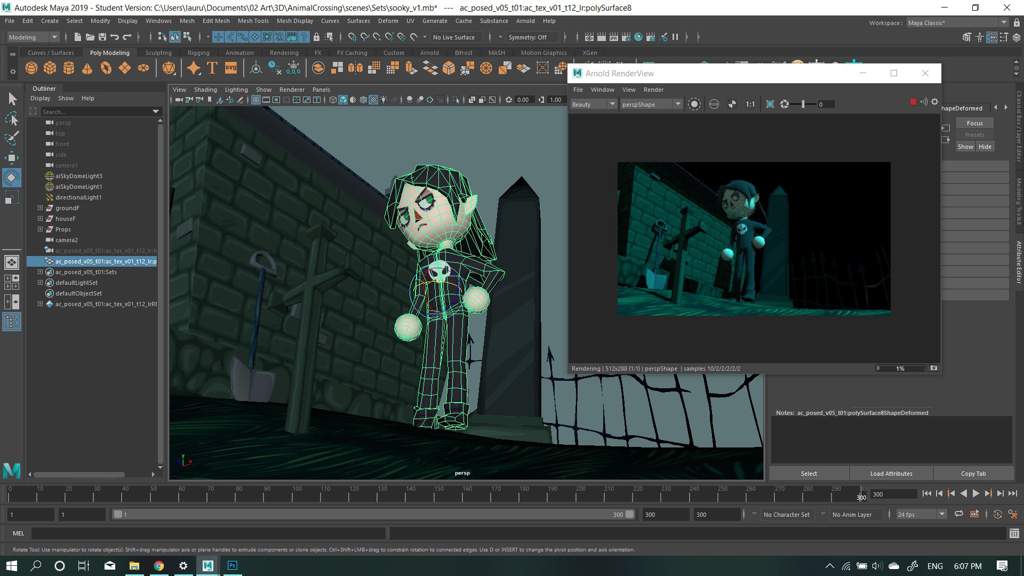Viewport: 1024px width, 576px height.
Task: Toggle RenderView refresh icon beside slider
Action: click(x=784, y=104)
